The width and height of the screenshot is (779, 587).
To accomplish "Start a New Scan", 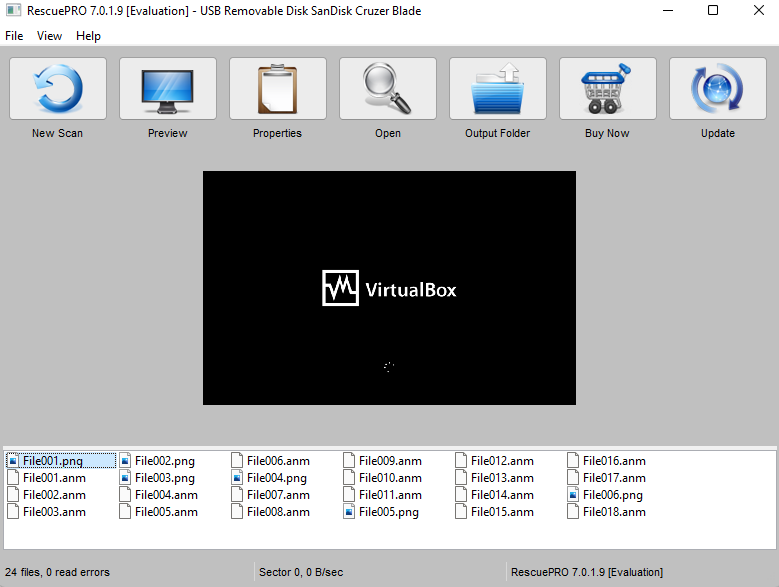I will pyautogui.click(x=58, y=89).
